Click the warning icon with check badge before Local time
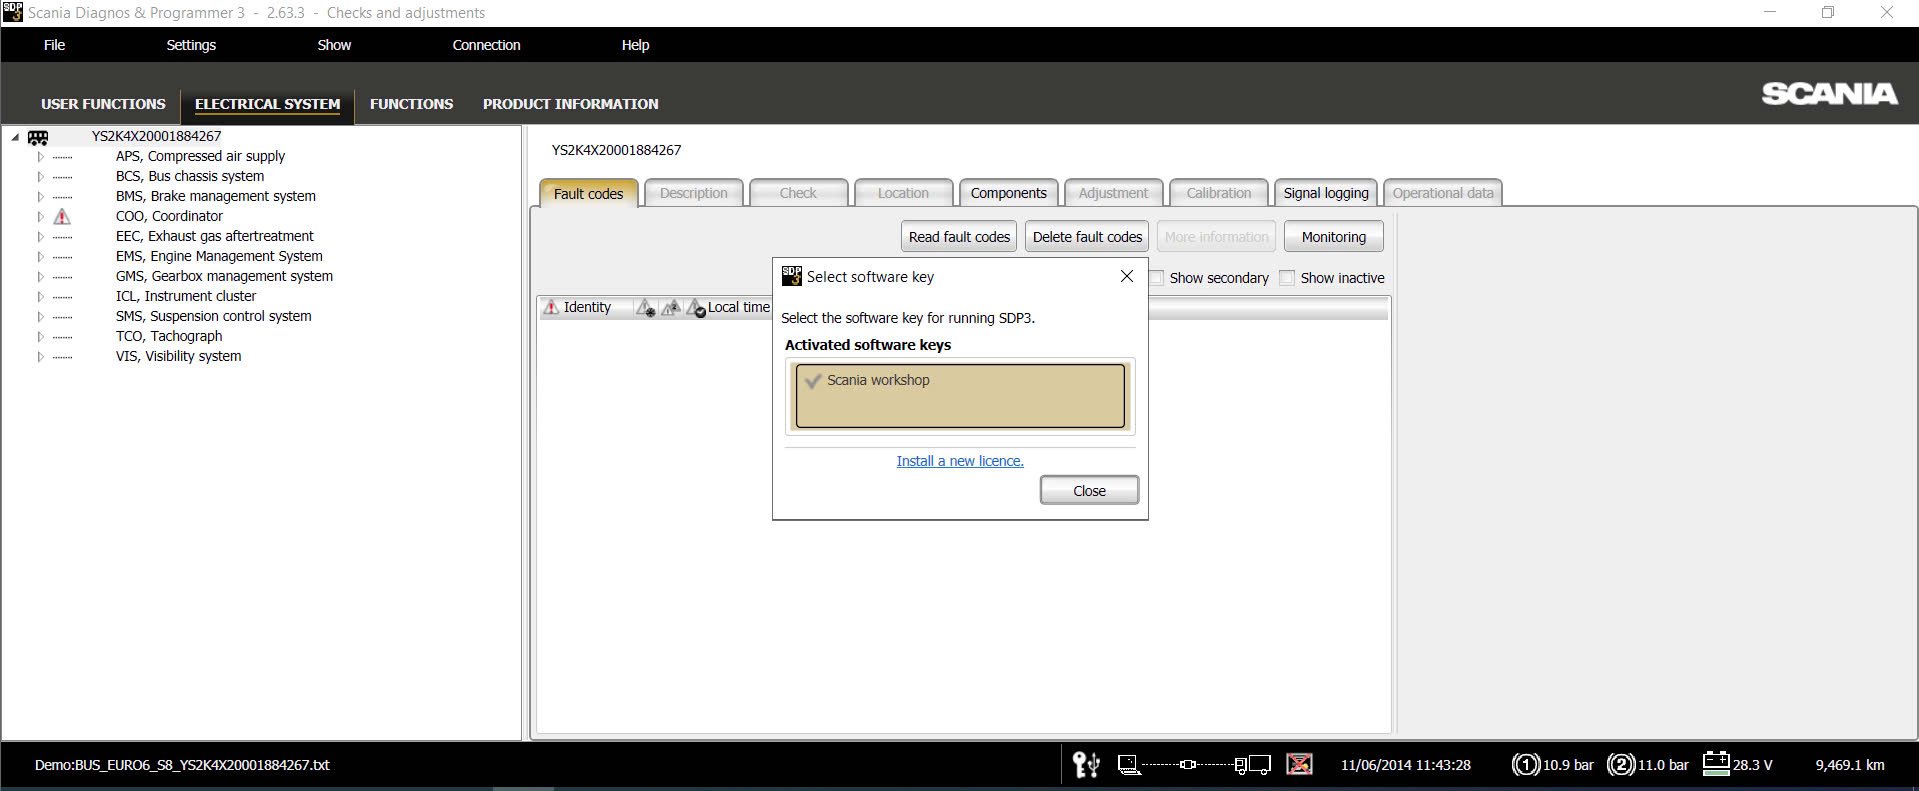 [696, 308]
